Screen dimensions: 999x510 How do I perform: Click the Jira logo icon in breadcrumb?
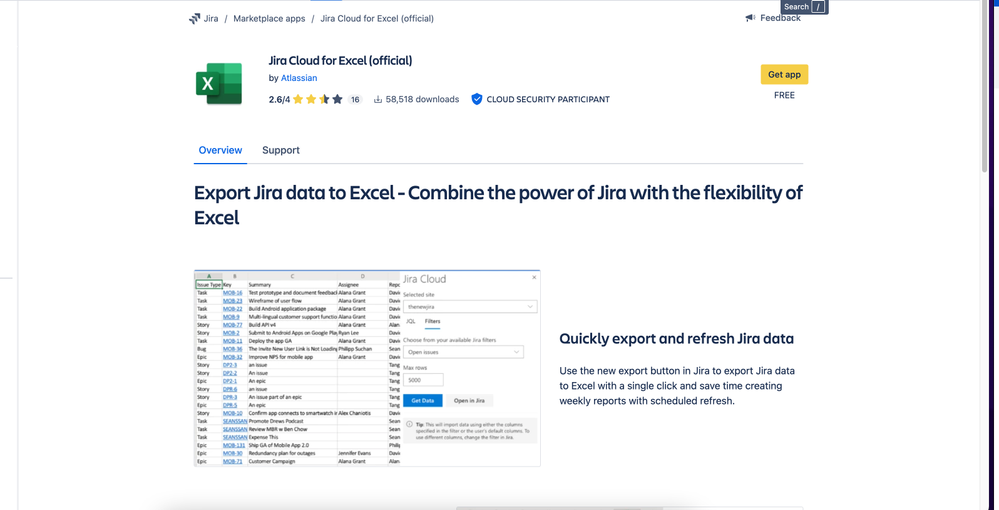click(194, 18)
